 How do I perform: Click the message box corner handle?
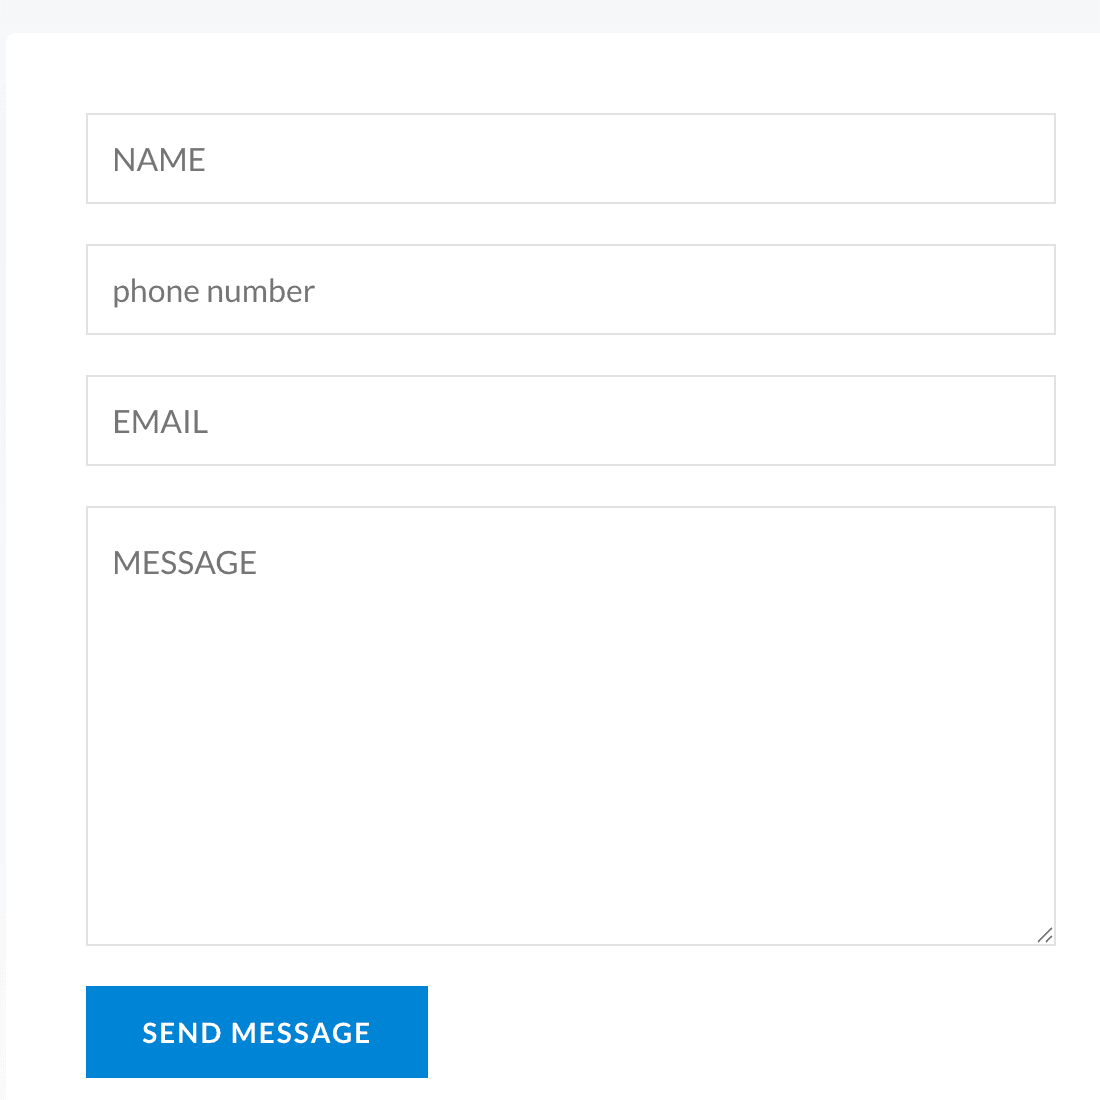point(1045,935)
